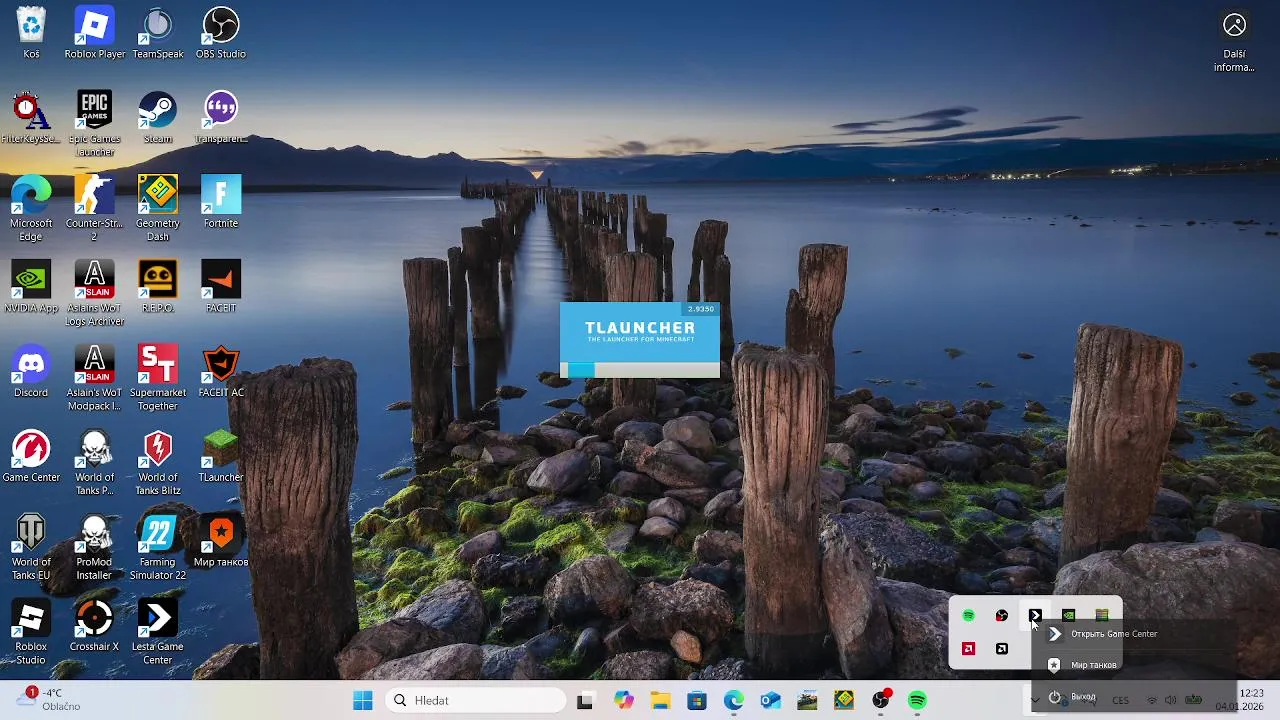Open Geometry Dash icon on taskbar
This screenshot has height=720, width=1280.
[844, 701]
